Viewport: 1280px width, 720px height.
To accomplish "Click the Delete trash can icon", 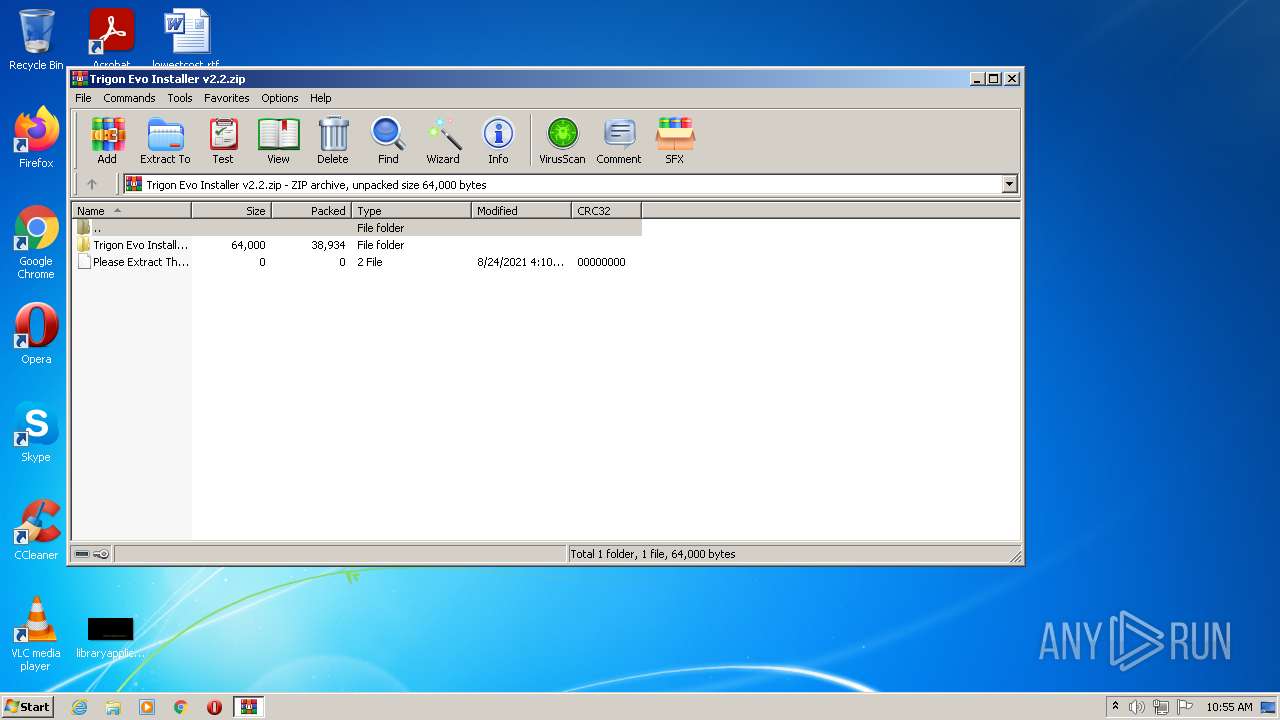I will pos(333,141).
